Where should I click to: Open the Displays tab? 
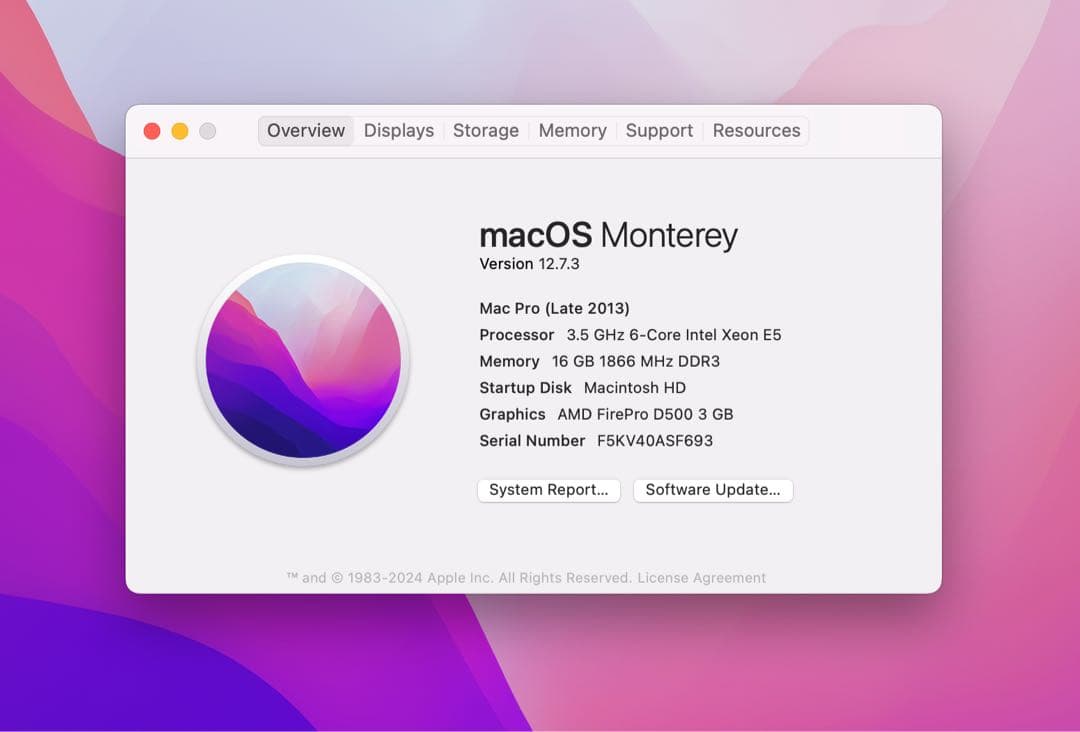click(x=399, y=131)
